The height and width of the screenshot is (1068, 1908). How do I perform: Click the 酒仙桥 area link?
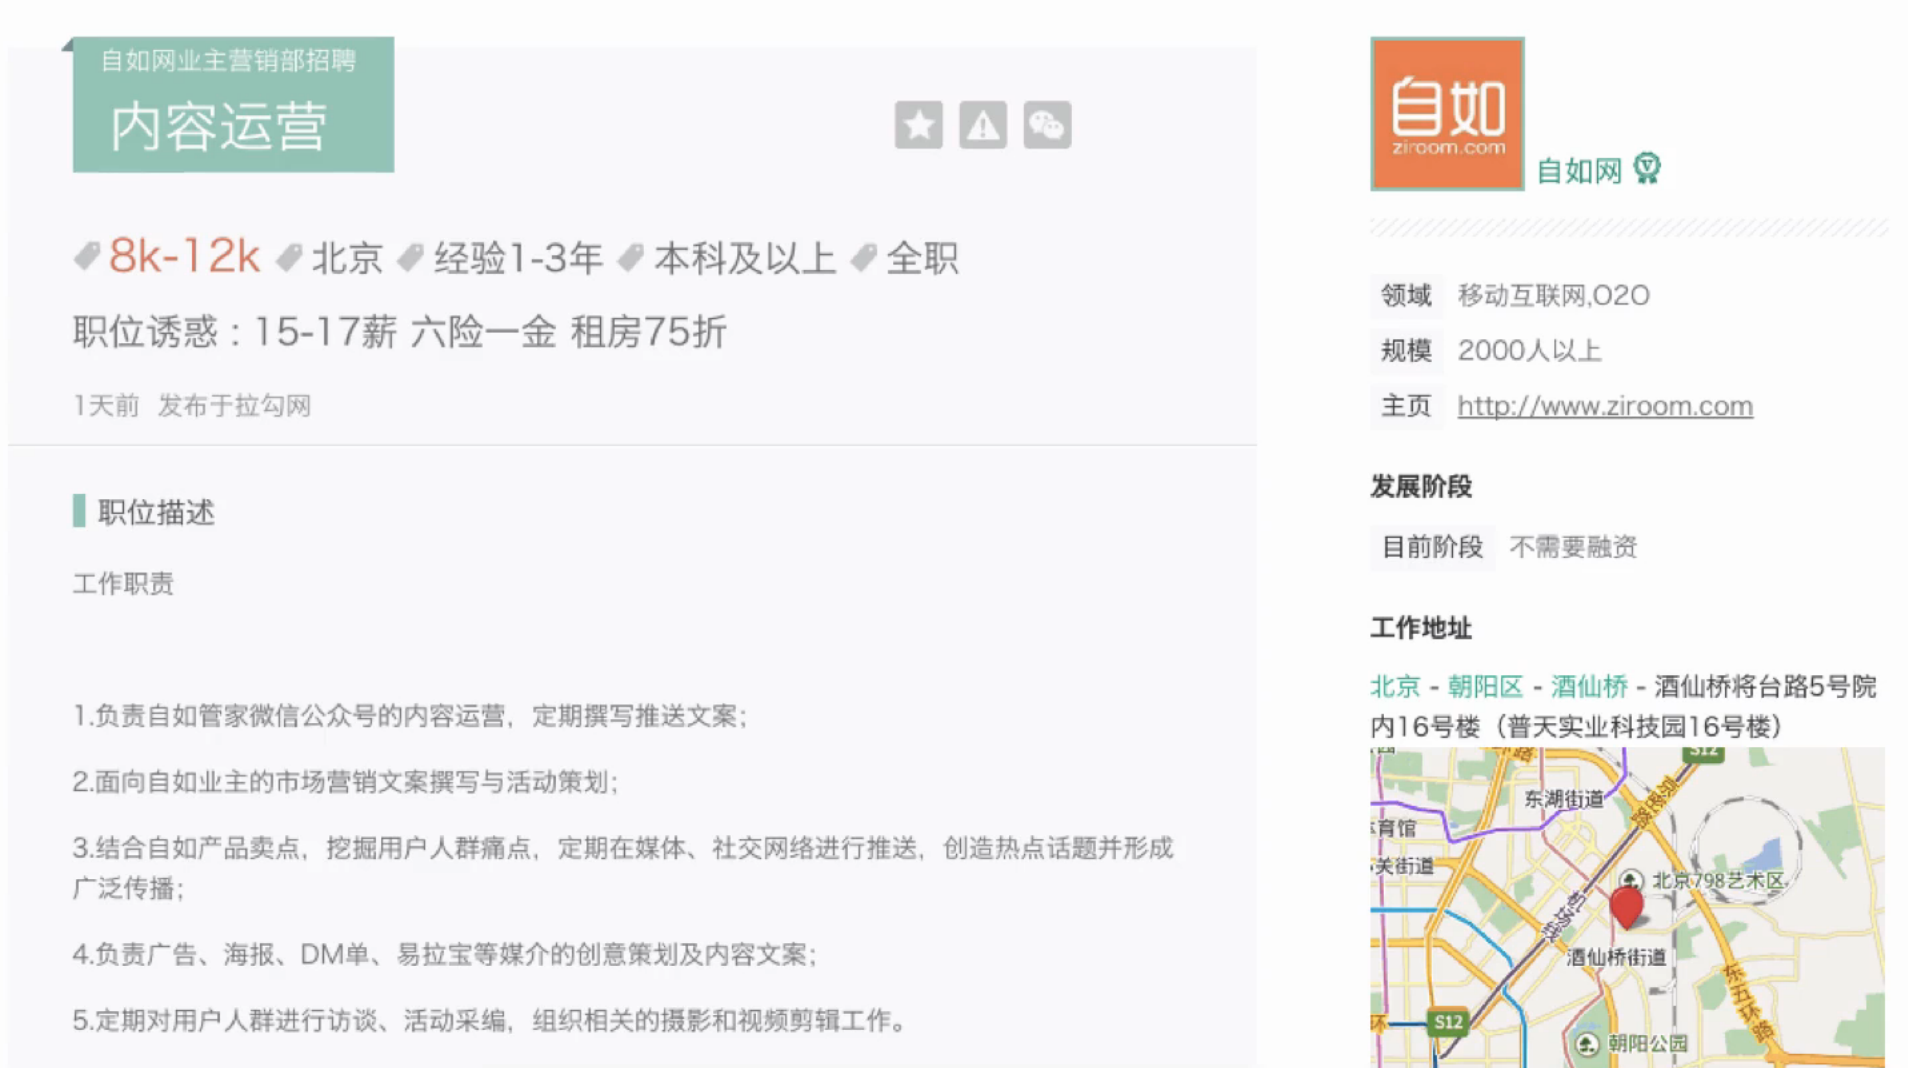[x=1589, y=686]
